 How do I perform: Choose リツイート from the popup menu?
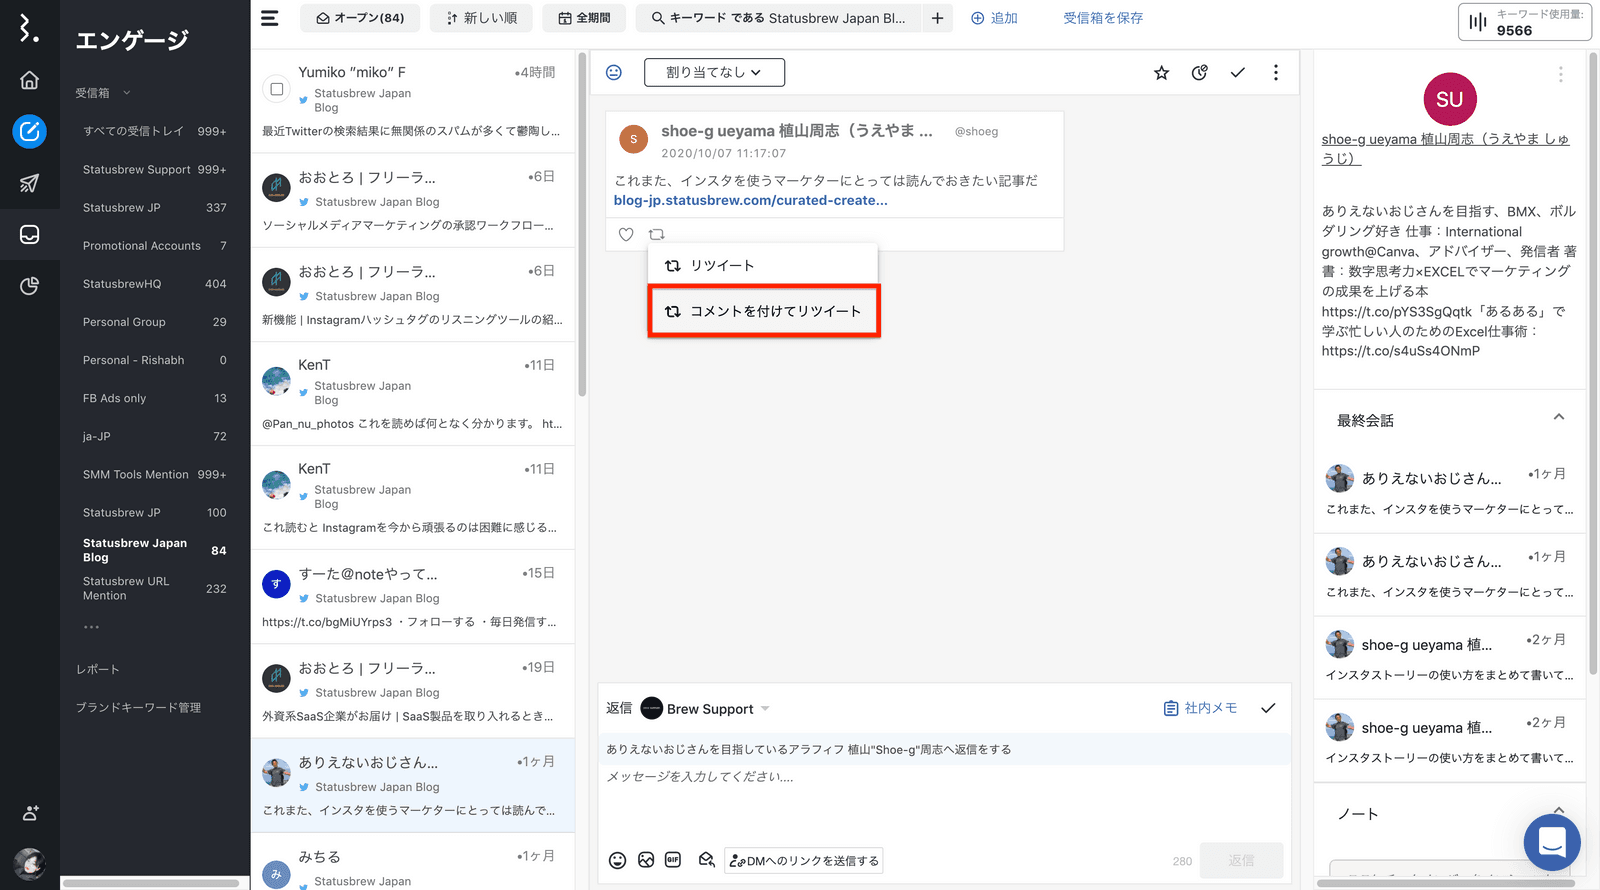click(x=722, y=266)
